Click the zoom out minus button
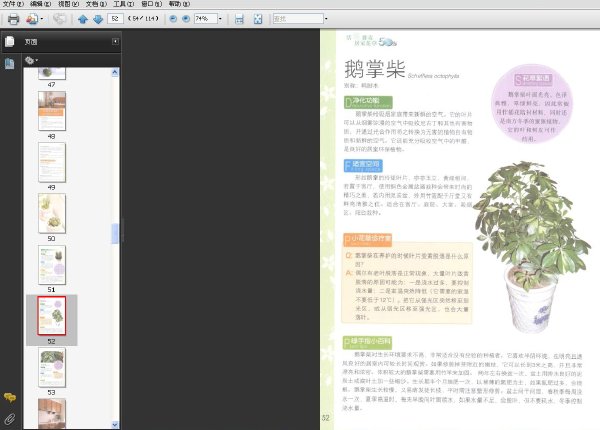600x430 pixels. point(173,18)
